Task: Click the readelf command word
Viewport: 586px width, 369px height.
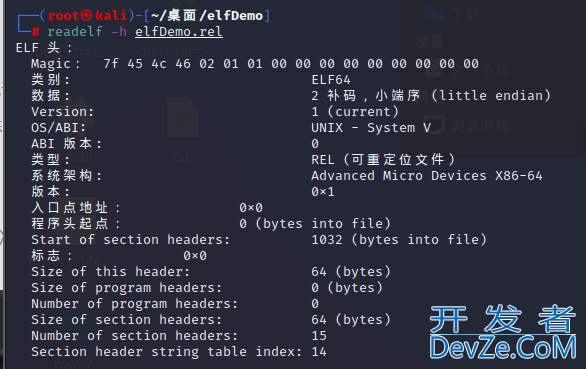Action: pos(75,32)
